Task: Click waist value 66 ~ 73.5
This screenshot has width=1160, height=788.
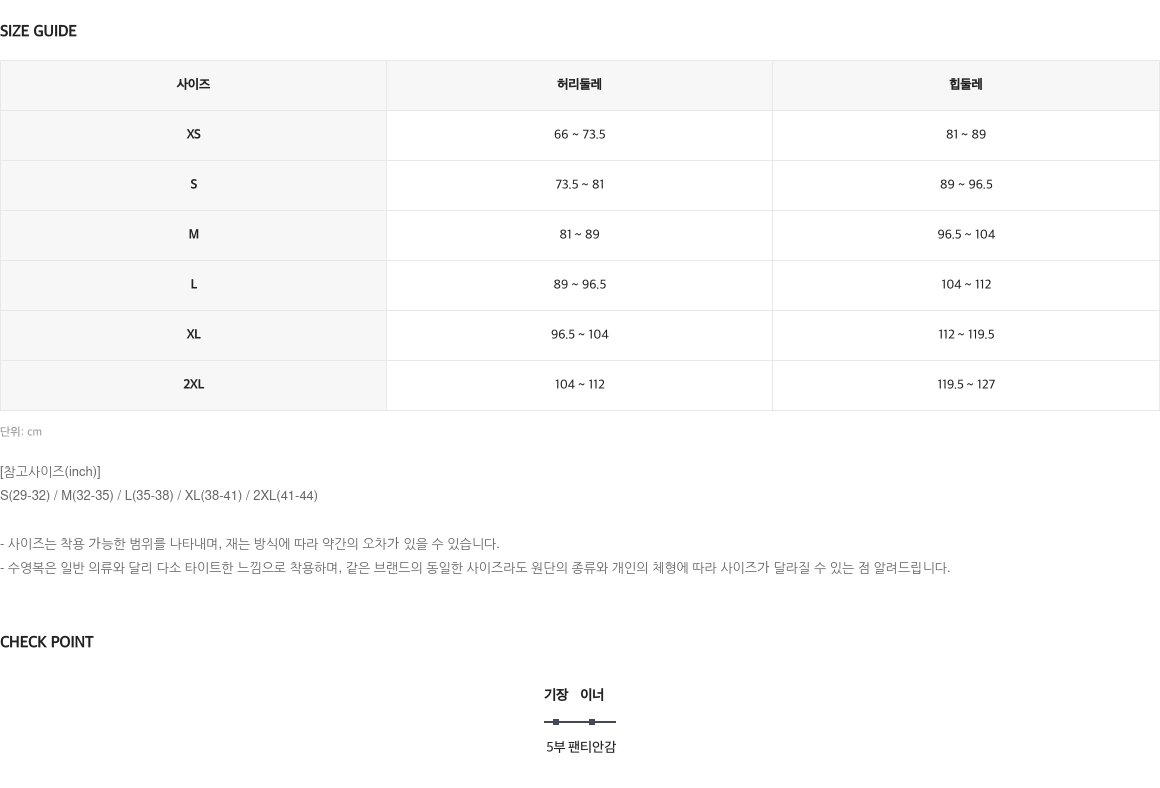Action: (x=579, y=135)
